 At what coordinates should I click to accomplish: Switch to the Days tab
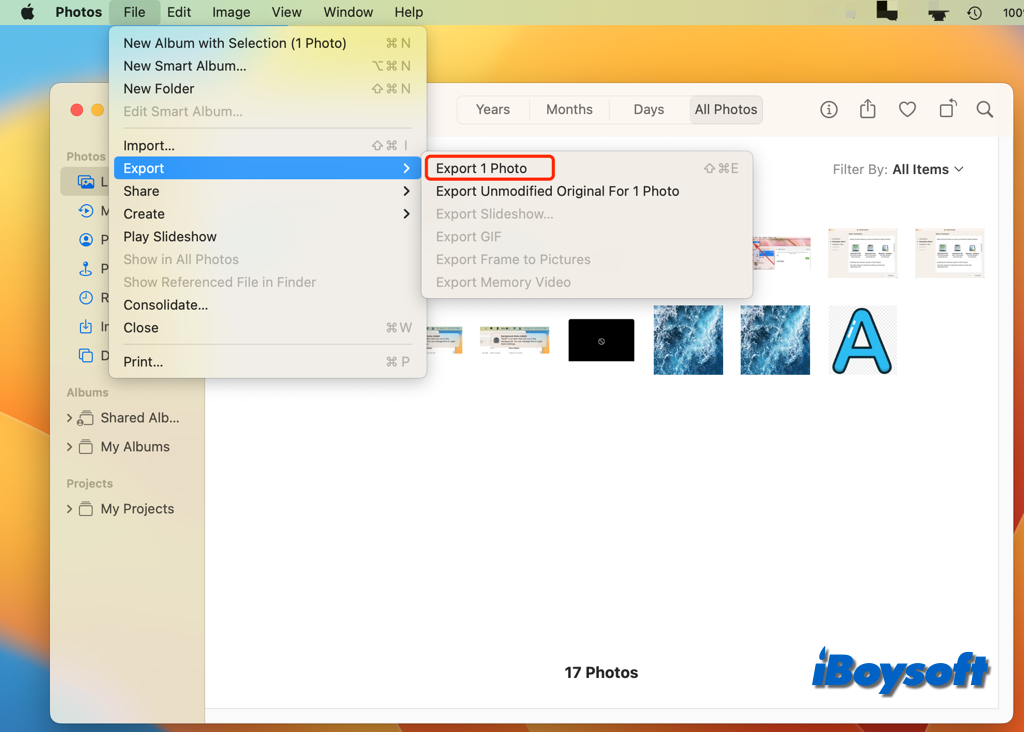(648, 109)
